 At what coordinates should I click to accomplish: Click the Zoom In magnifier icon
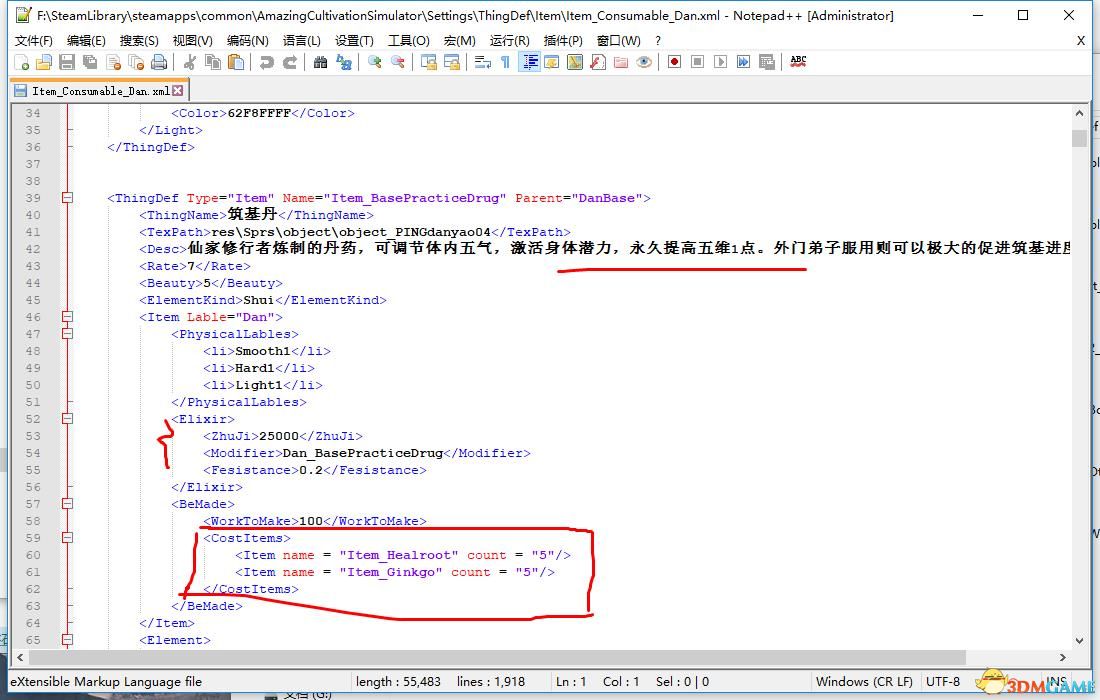pyautogui.click(x=375, y=62)
